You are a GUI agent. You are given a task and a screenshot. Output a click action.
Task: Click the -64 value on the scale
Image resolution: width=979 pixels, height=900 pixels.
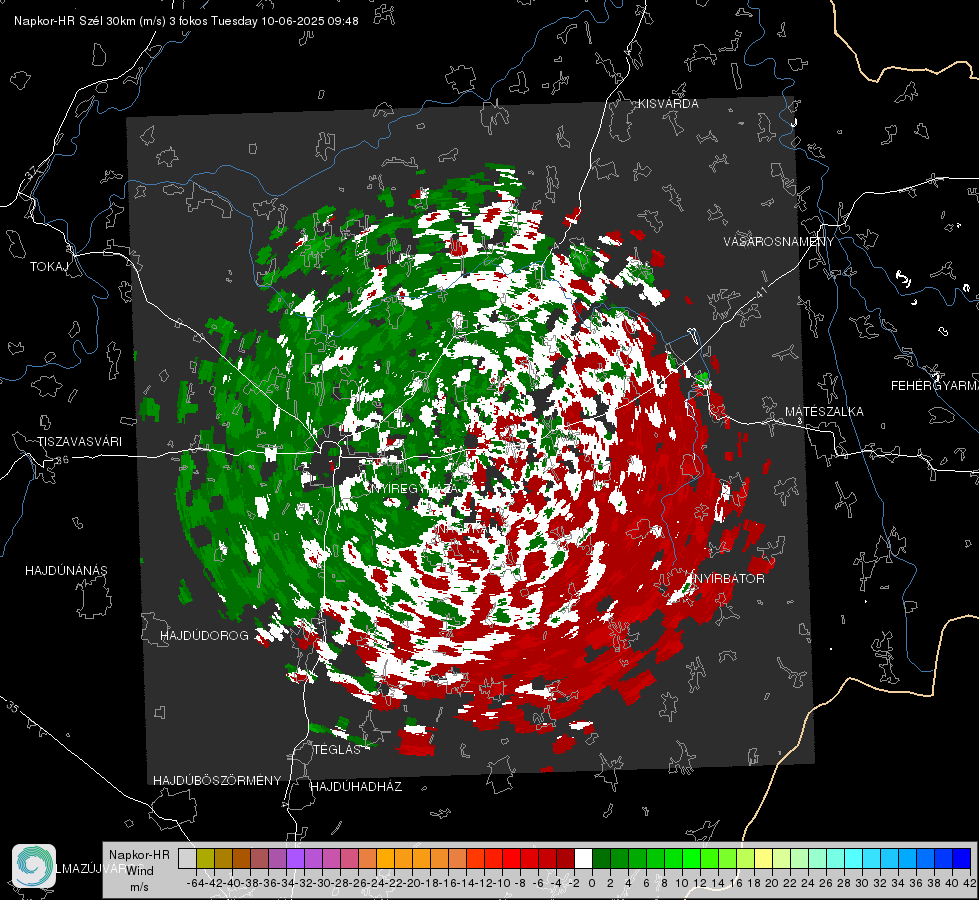click(196, 883)
